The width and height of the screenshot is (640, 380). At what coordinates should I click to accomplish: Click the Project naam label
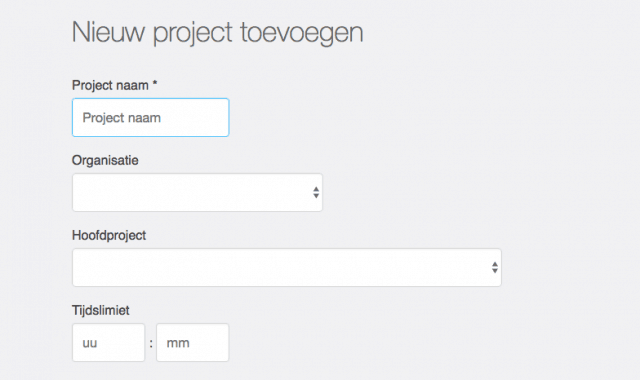pyautogui.click(x=110, y=85)
